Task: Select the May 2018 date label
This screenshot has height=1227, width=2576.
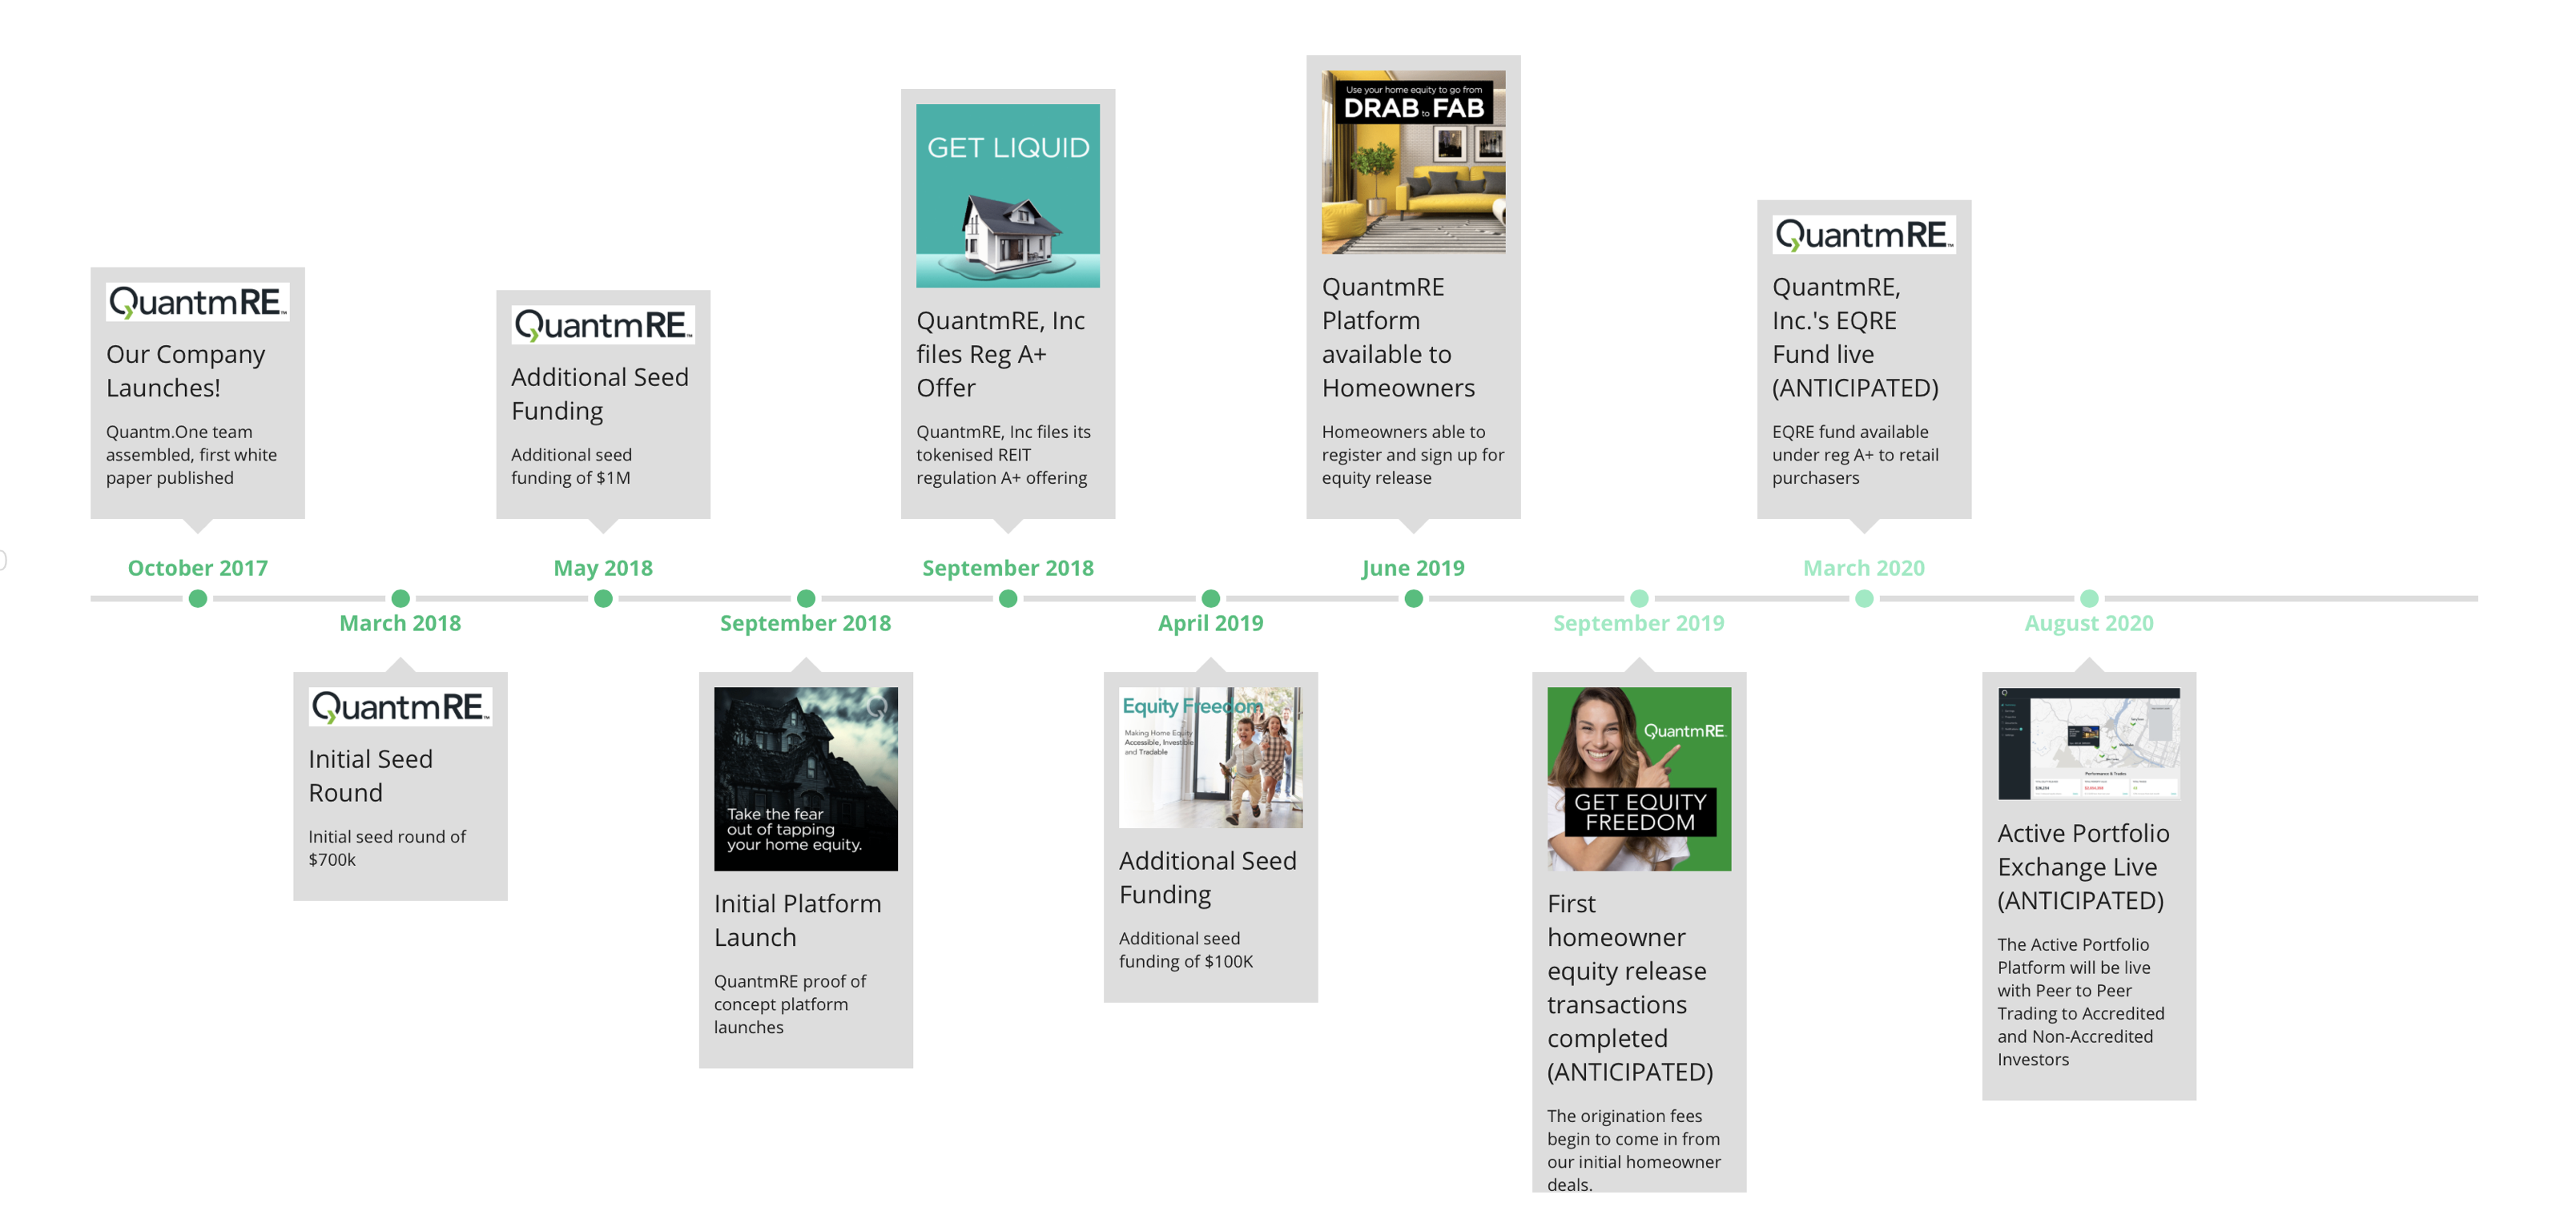Action: coord(603,568)
